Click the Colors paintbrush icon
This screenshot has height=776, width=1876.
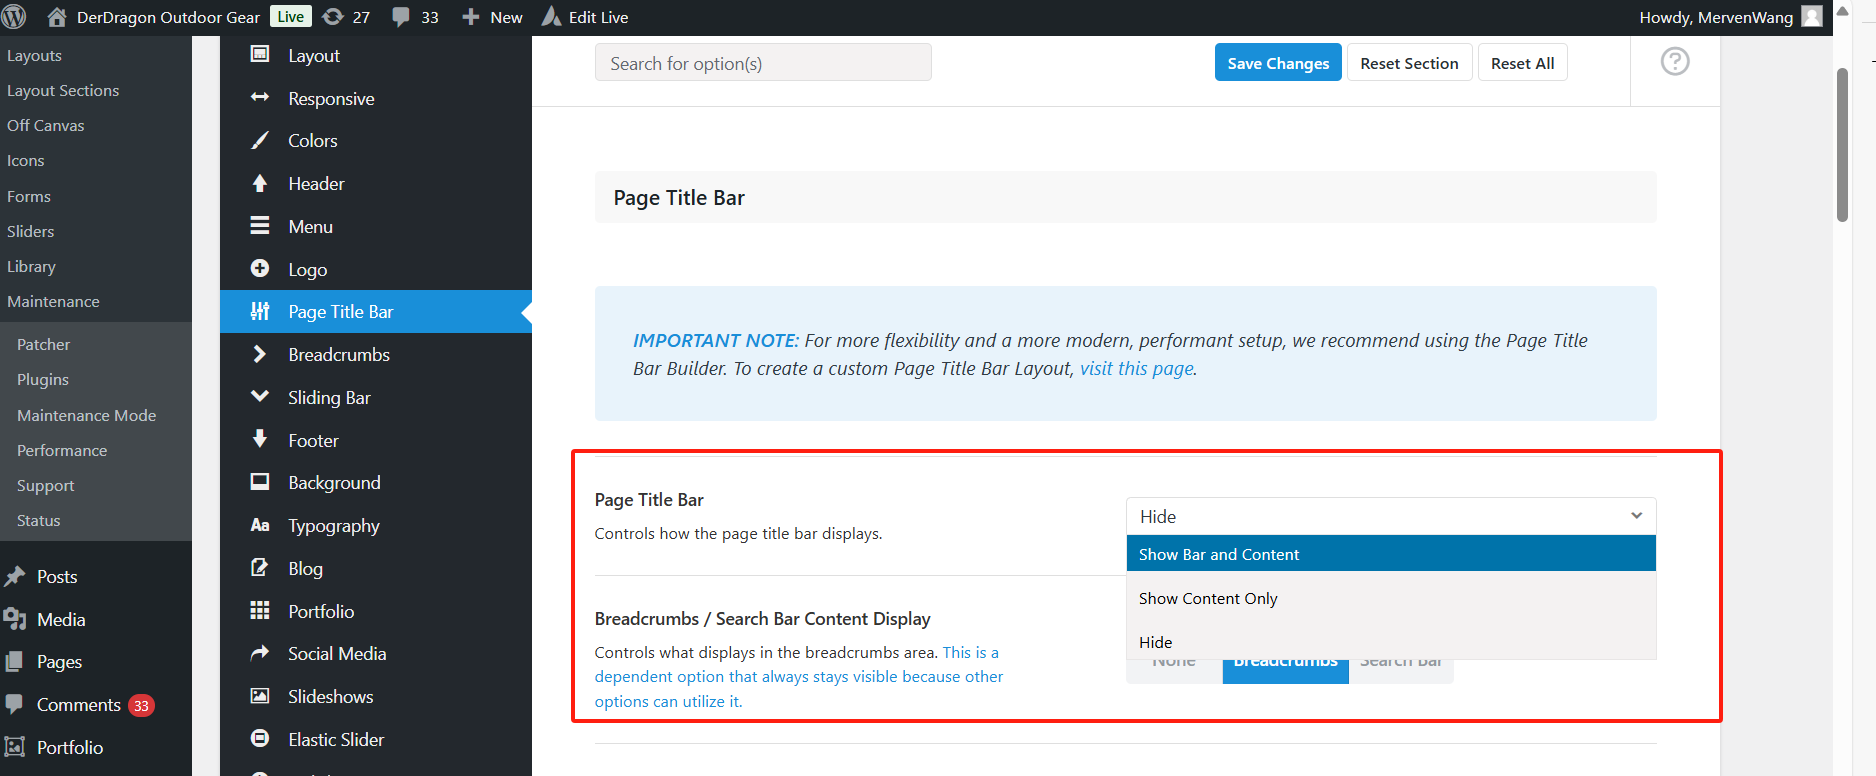[x=260, y=141]
